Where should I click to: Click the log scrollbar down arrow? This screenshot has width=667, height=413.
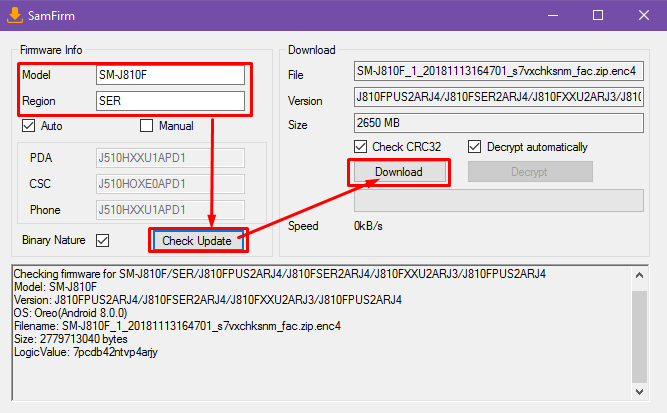639,392
